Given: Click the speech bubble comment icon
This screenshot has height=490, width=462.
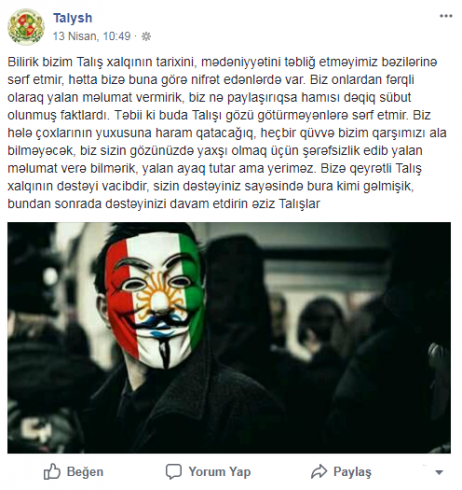Looking at the screenshot, I should coord(174,472).
